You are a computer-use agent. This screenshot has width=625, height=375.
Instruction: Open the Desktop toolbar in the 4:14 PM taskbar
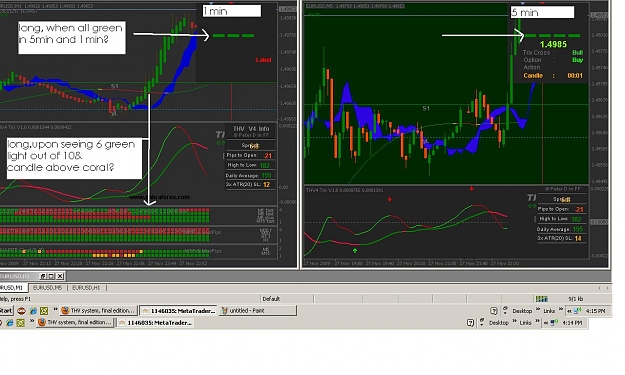click(499, 323)
